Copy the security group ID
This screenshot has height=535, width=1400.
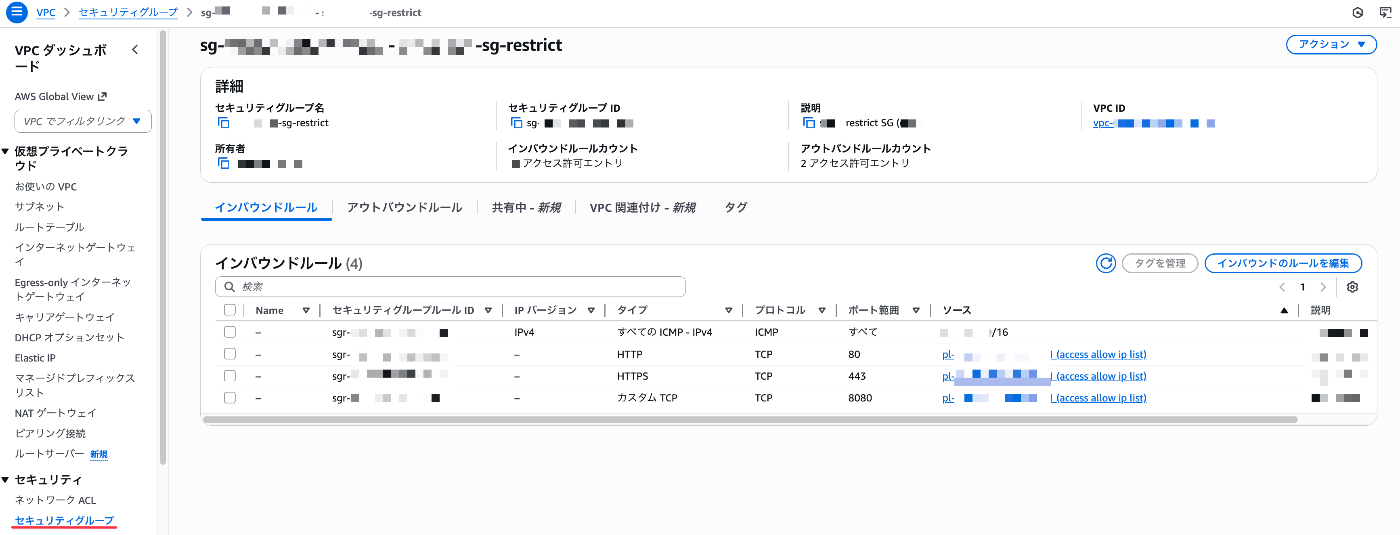(517, 123)
